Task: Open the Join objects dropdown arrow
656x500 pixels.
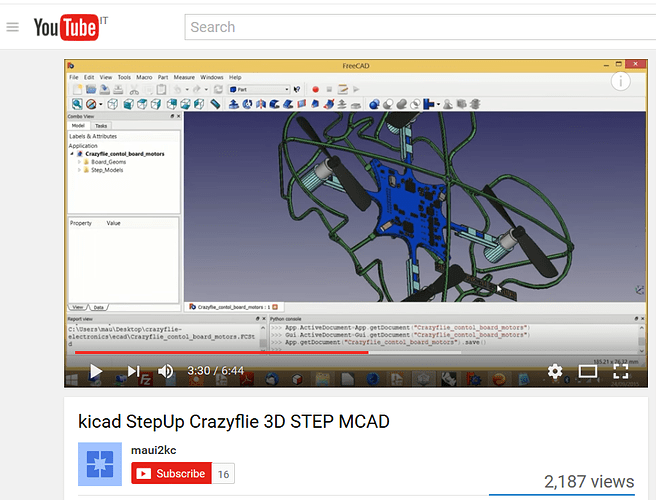Action: (438, 105)
